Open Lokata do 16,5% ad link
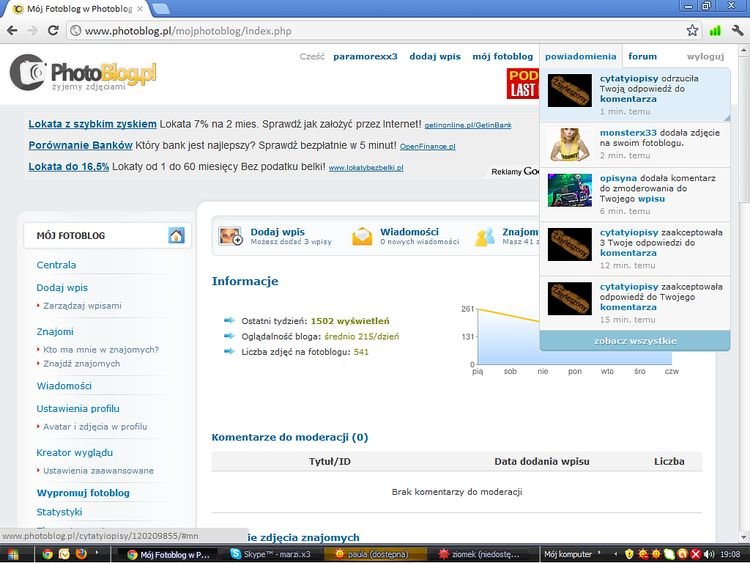750x563 pixels. [68, 166]
